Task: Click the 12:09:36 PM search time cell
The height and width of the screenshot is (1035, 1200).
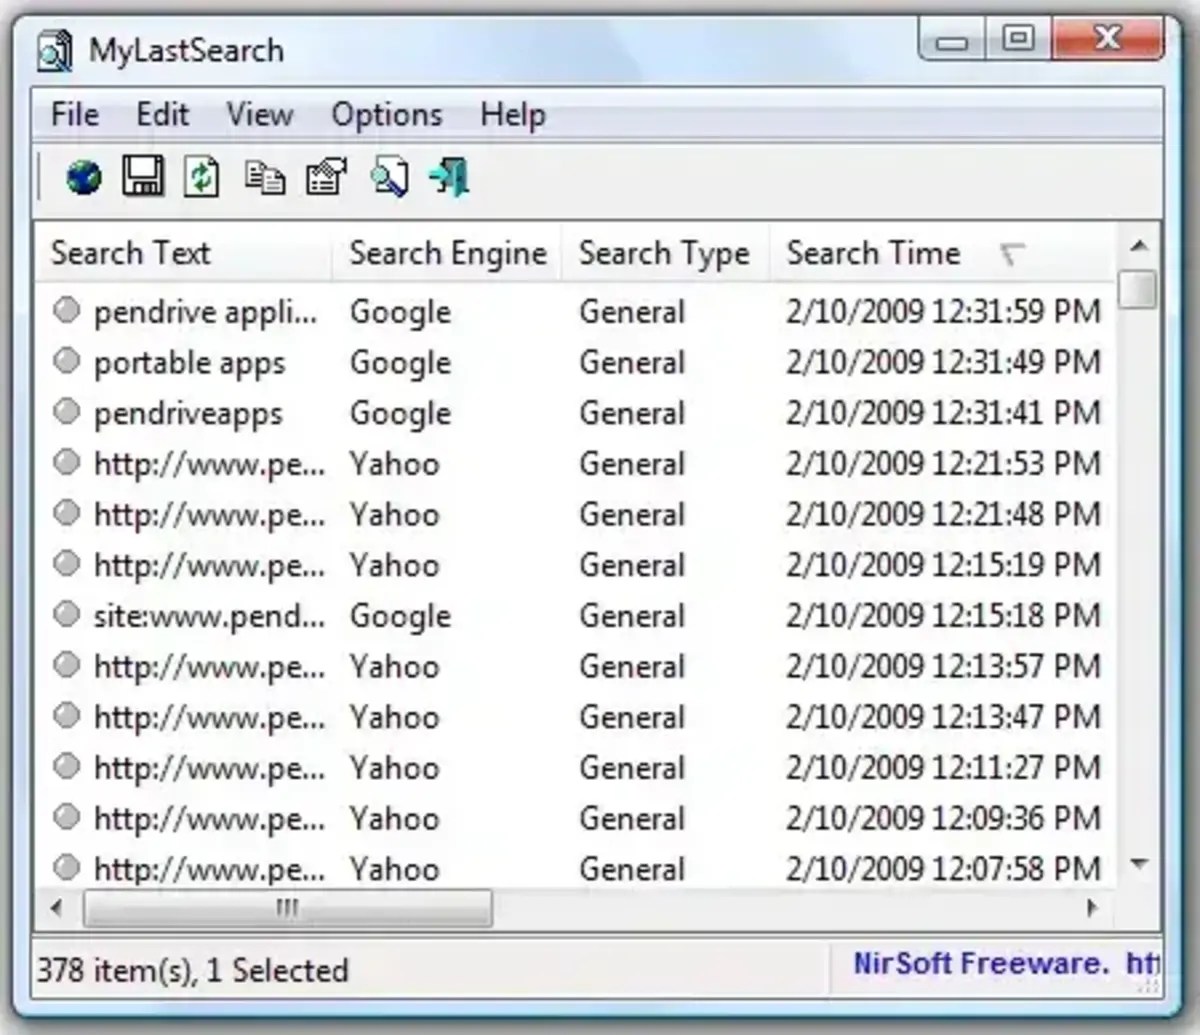Action: coord(943,818)
